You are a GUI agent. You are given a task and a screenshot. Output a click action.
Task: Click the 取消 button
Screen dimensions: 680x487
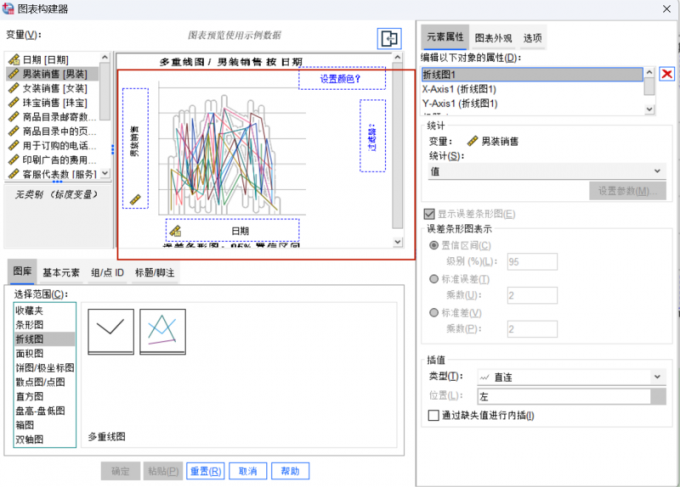pyautogui.click(x=248, y=471)
